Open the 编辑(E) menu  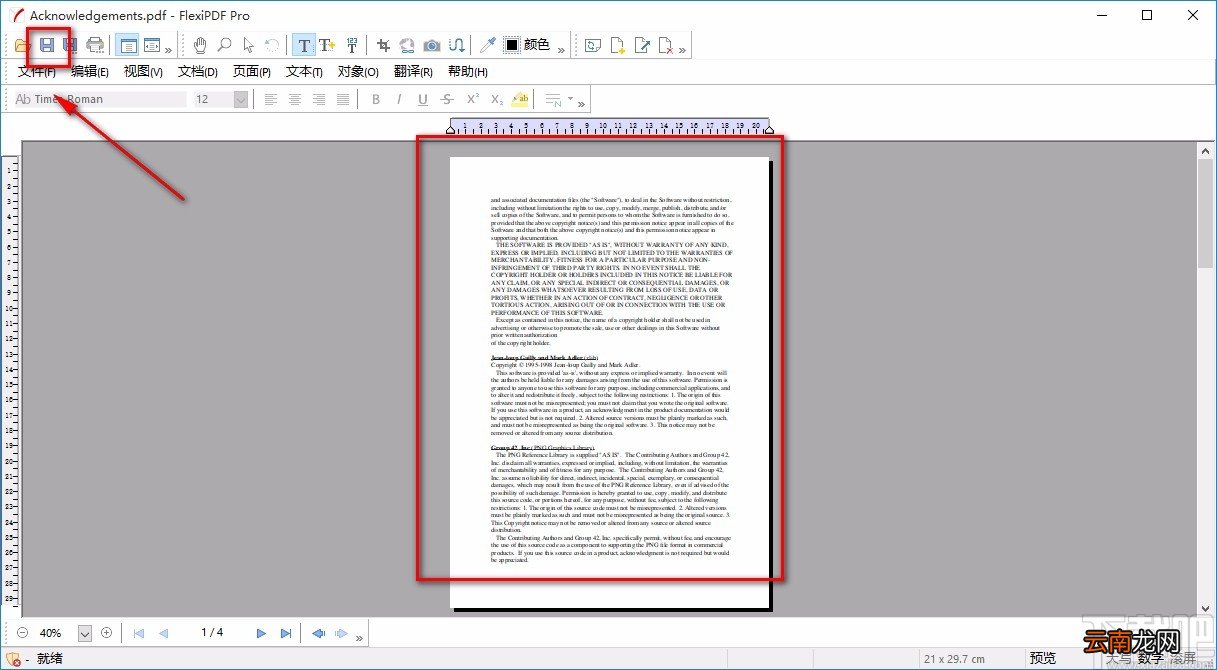(90, 71)
